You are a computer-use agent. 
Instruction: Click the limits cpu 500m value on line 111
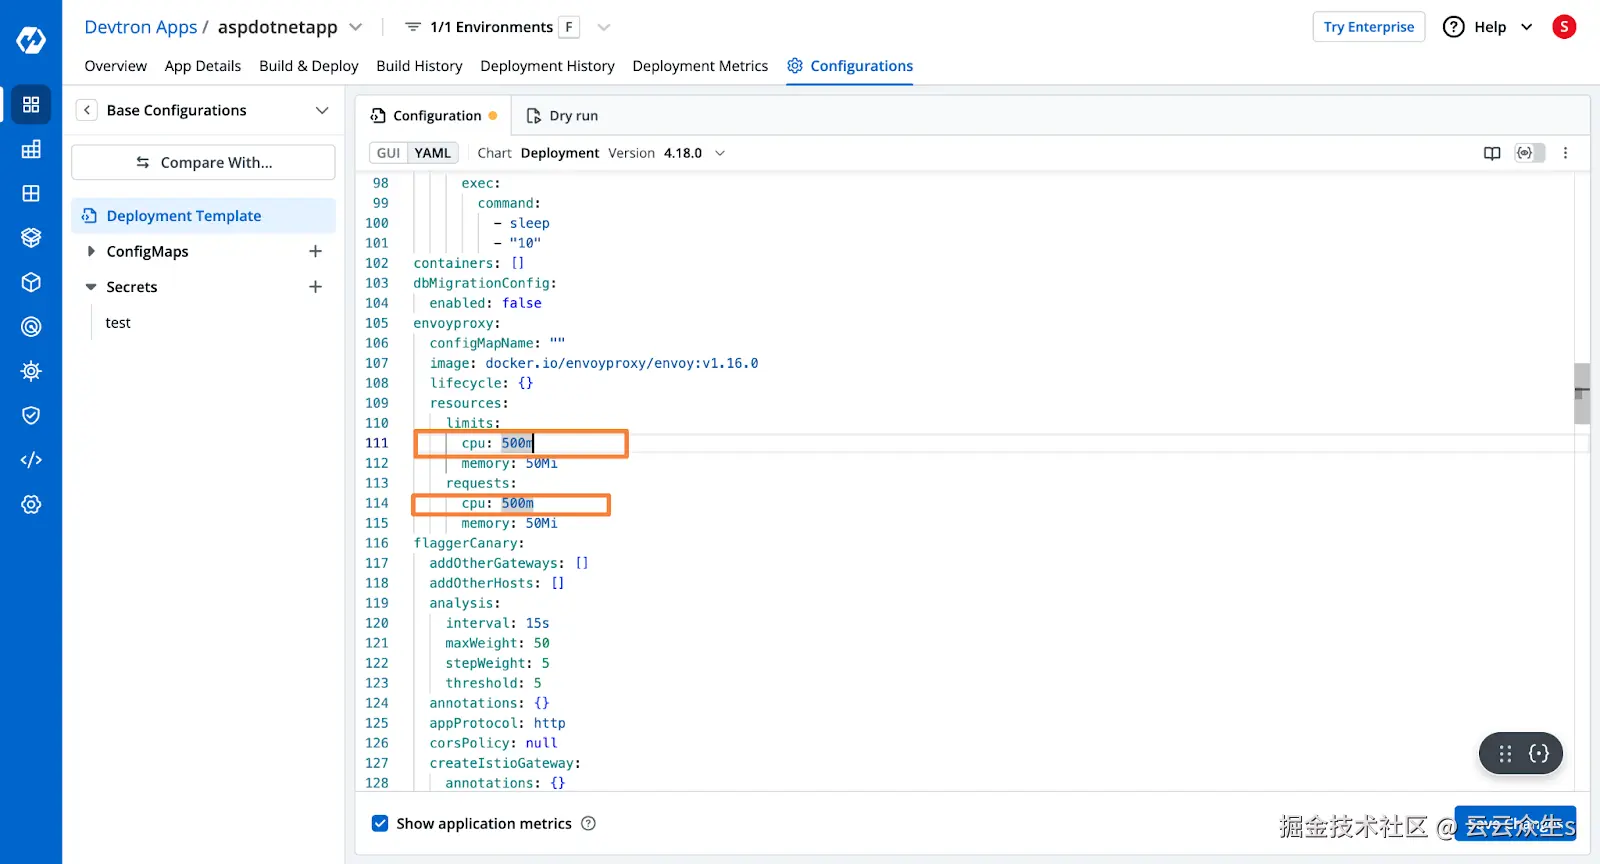click(517, 443)
